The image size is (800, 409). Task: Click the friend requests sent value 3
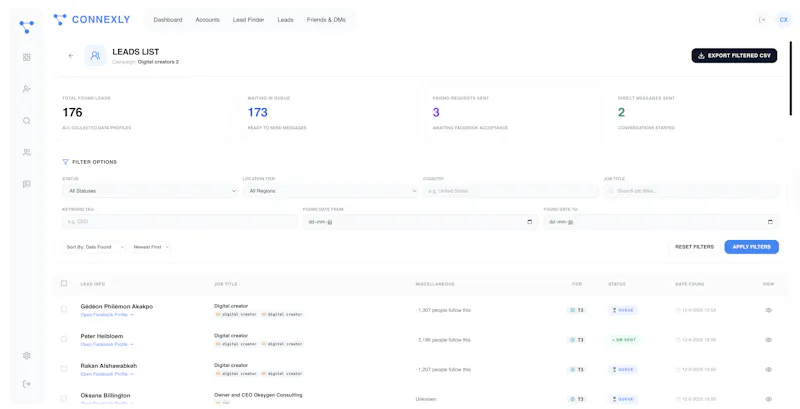click(x=436, y=112)
